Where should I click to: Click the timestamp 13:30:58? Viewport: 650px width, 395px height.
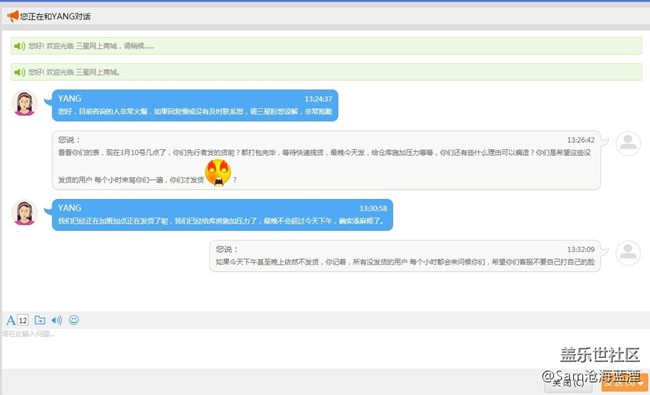coord(373,208)
